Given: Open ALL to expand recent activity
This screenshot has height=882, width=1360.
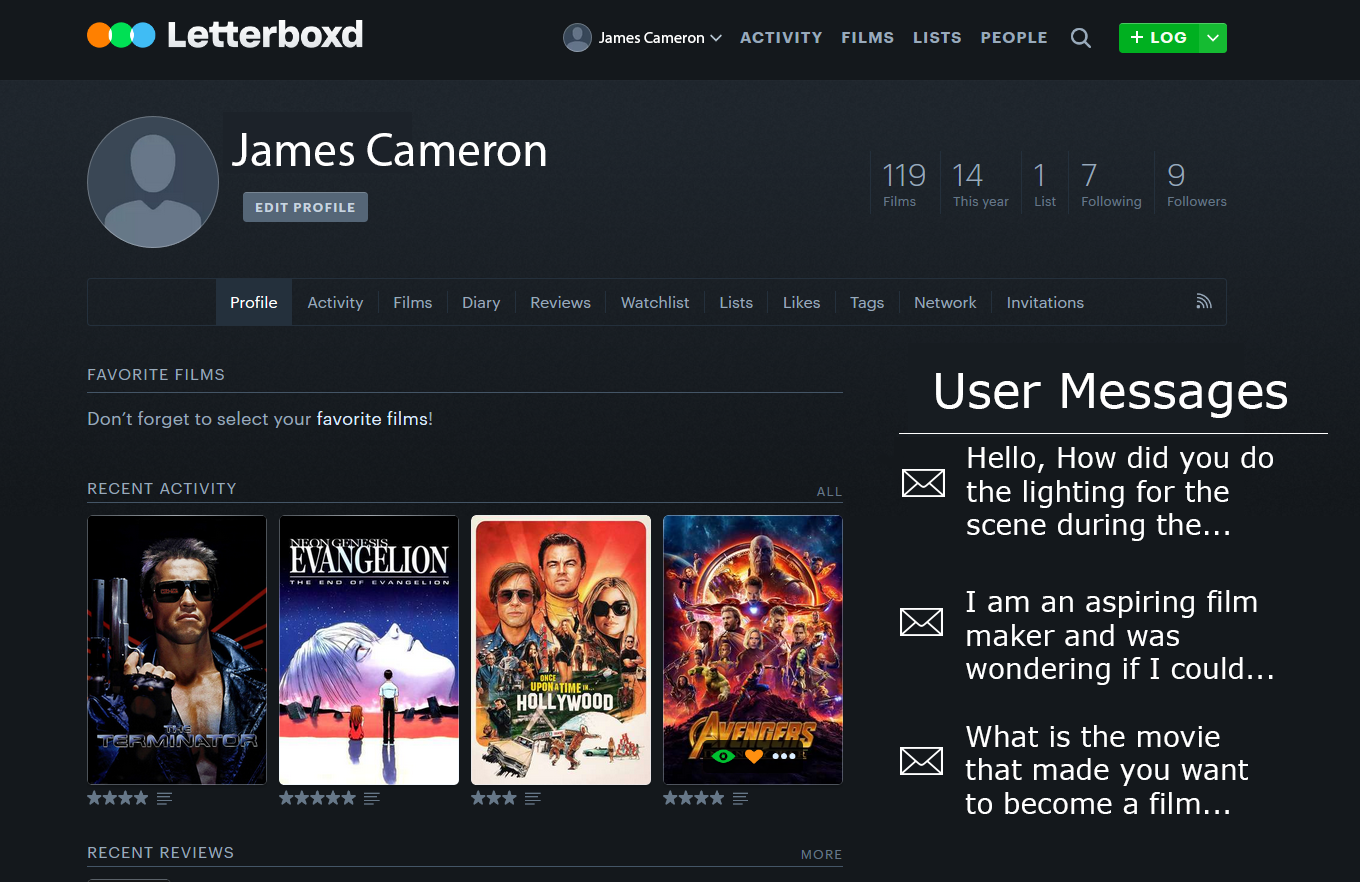Looking at the screenshot, I should pyautogui.click(x=829, y=491).
